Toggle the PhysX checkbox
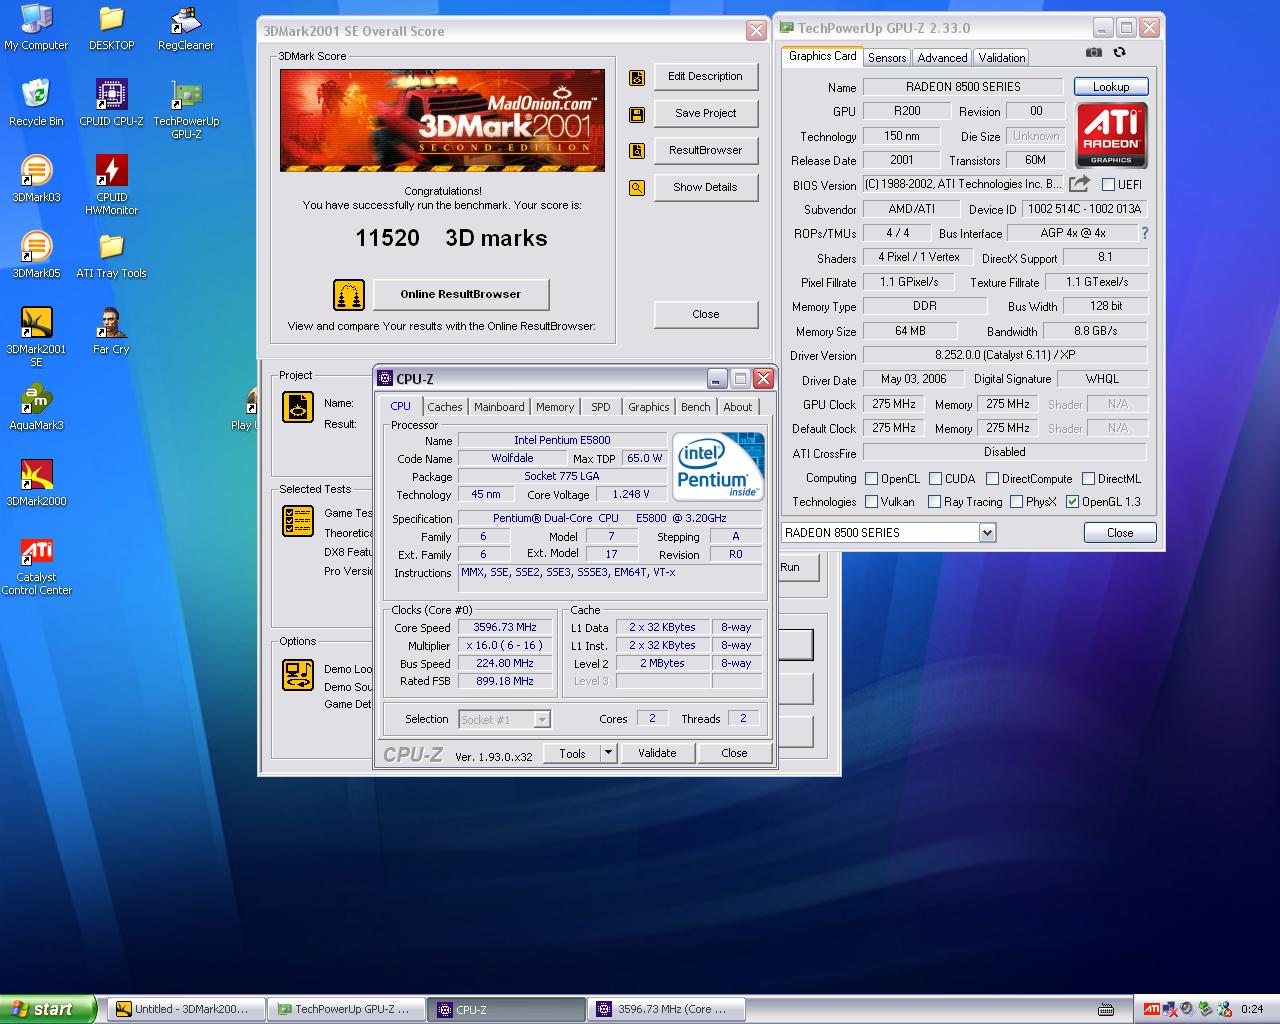The width and height of the screenshot is (1280, 1024). [x=1016, y=502]
